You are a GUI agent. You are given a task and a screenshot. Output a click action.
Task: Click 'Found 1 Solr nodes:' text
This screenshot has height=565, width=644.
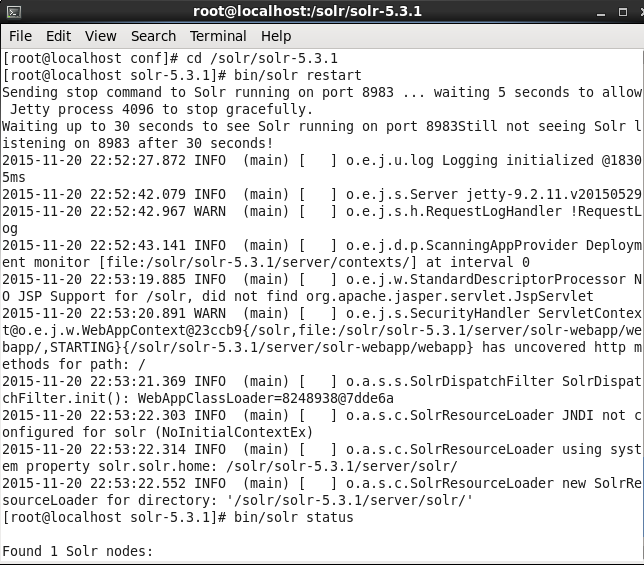pyautogui.click(x=78, y=551)
